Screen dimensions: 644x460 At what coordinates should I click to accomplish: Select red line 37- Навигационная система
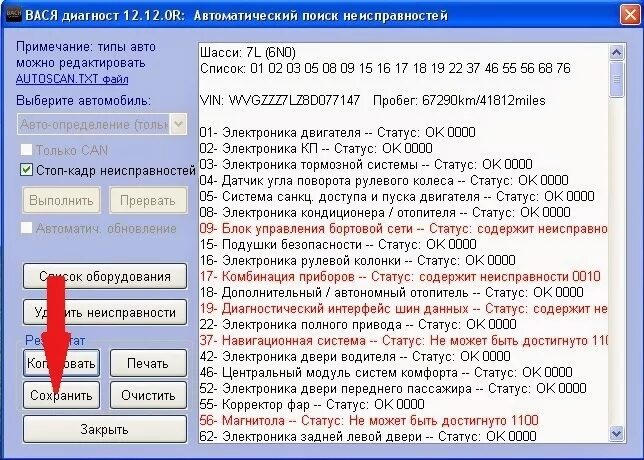[403, 340]
